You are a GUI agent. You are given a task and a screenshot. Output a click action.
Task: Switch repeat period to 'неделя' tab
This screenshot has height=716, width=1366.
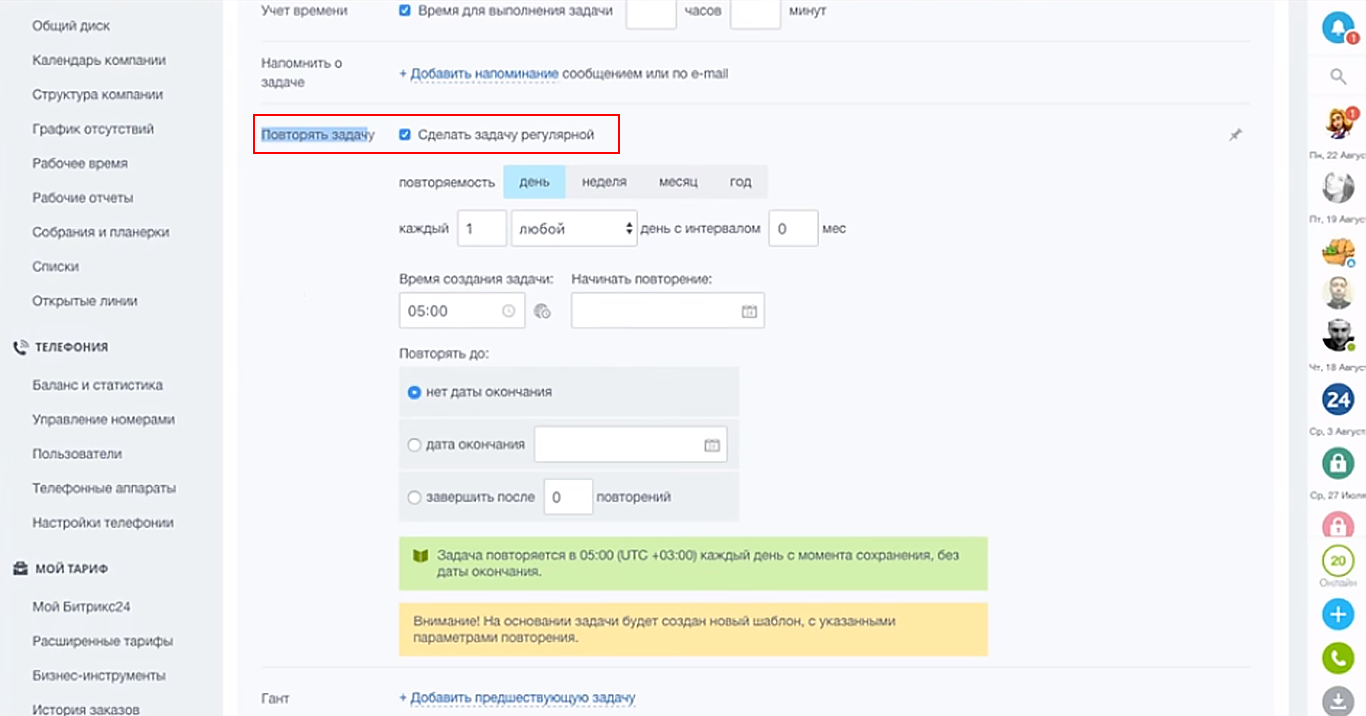coord(604,182)
